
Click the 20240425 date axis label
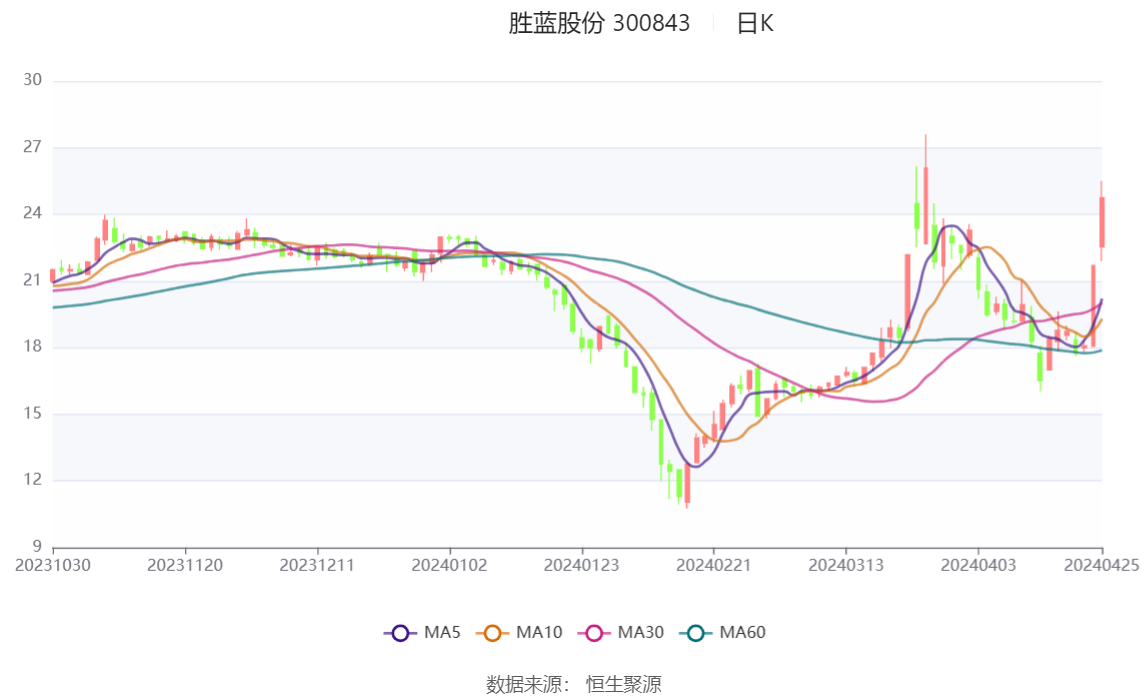[1101, 565]
